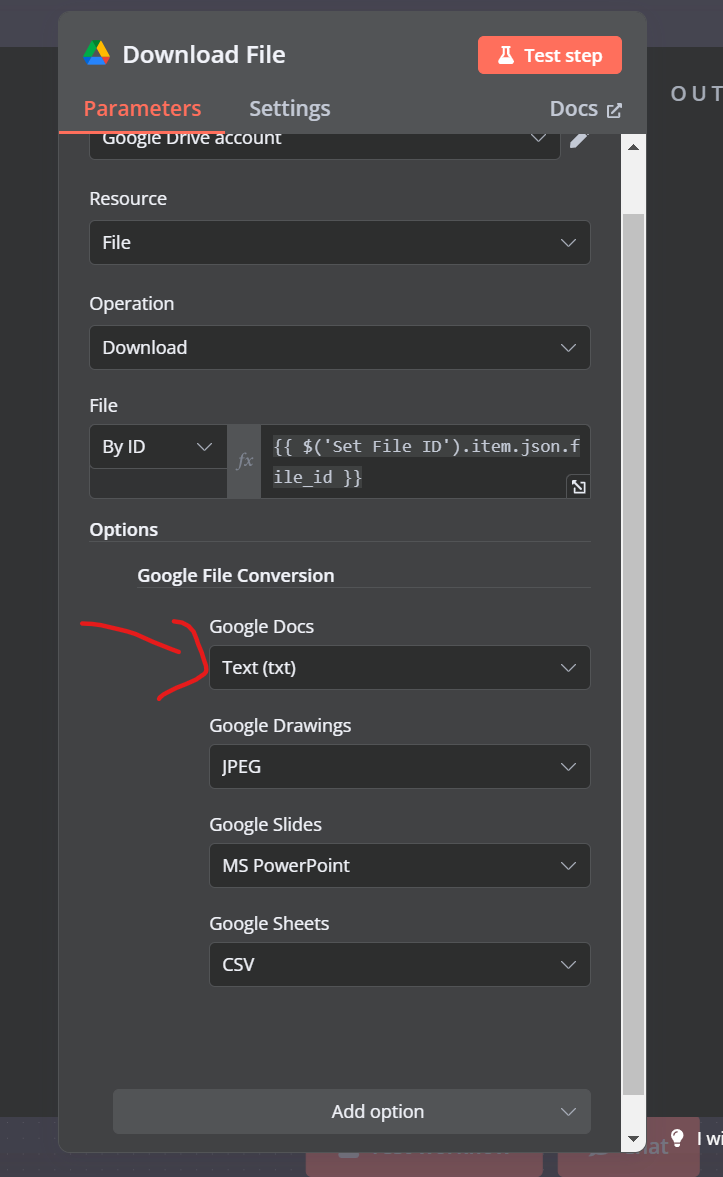Open the expression editor expand icon
The width and height of the screenshot is (723, 1177).
579,487
